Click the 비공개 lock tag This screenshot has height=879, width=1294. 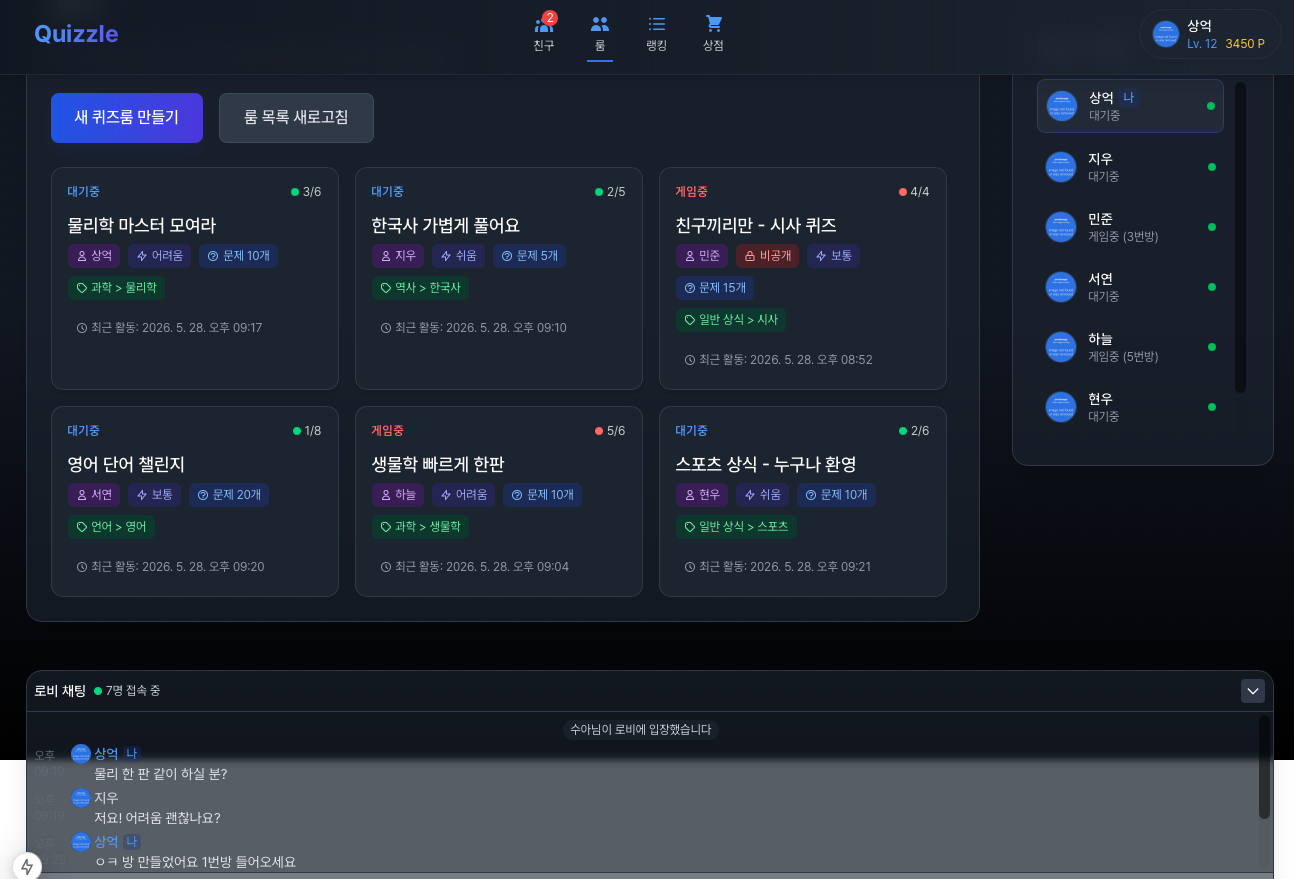(x=767, y=256)
